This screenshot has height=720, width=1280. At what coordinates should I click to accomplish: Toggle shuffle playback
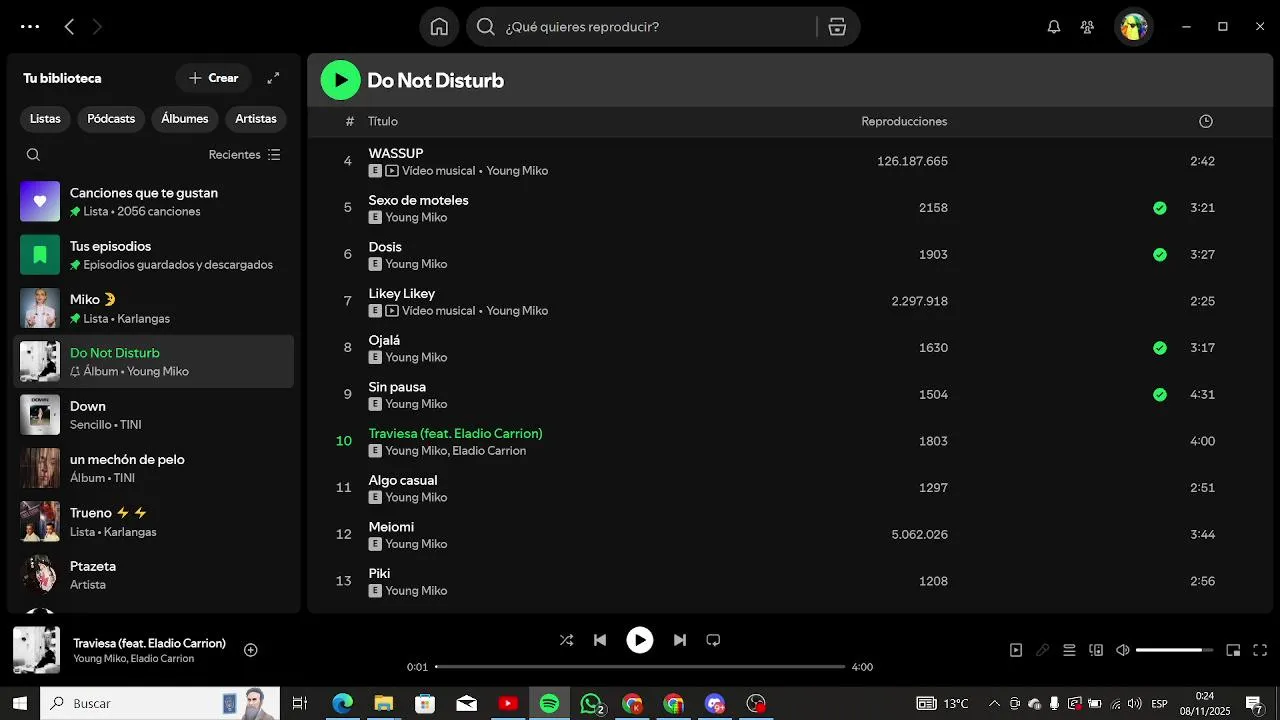[566, 640]
